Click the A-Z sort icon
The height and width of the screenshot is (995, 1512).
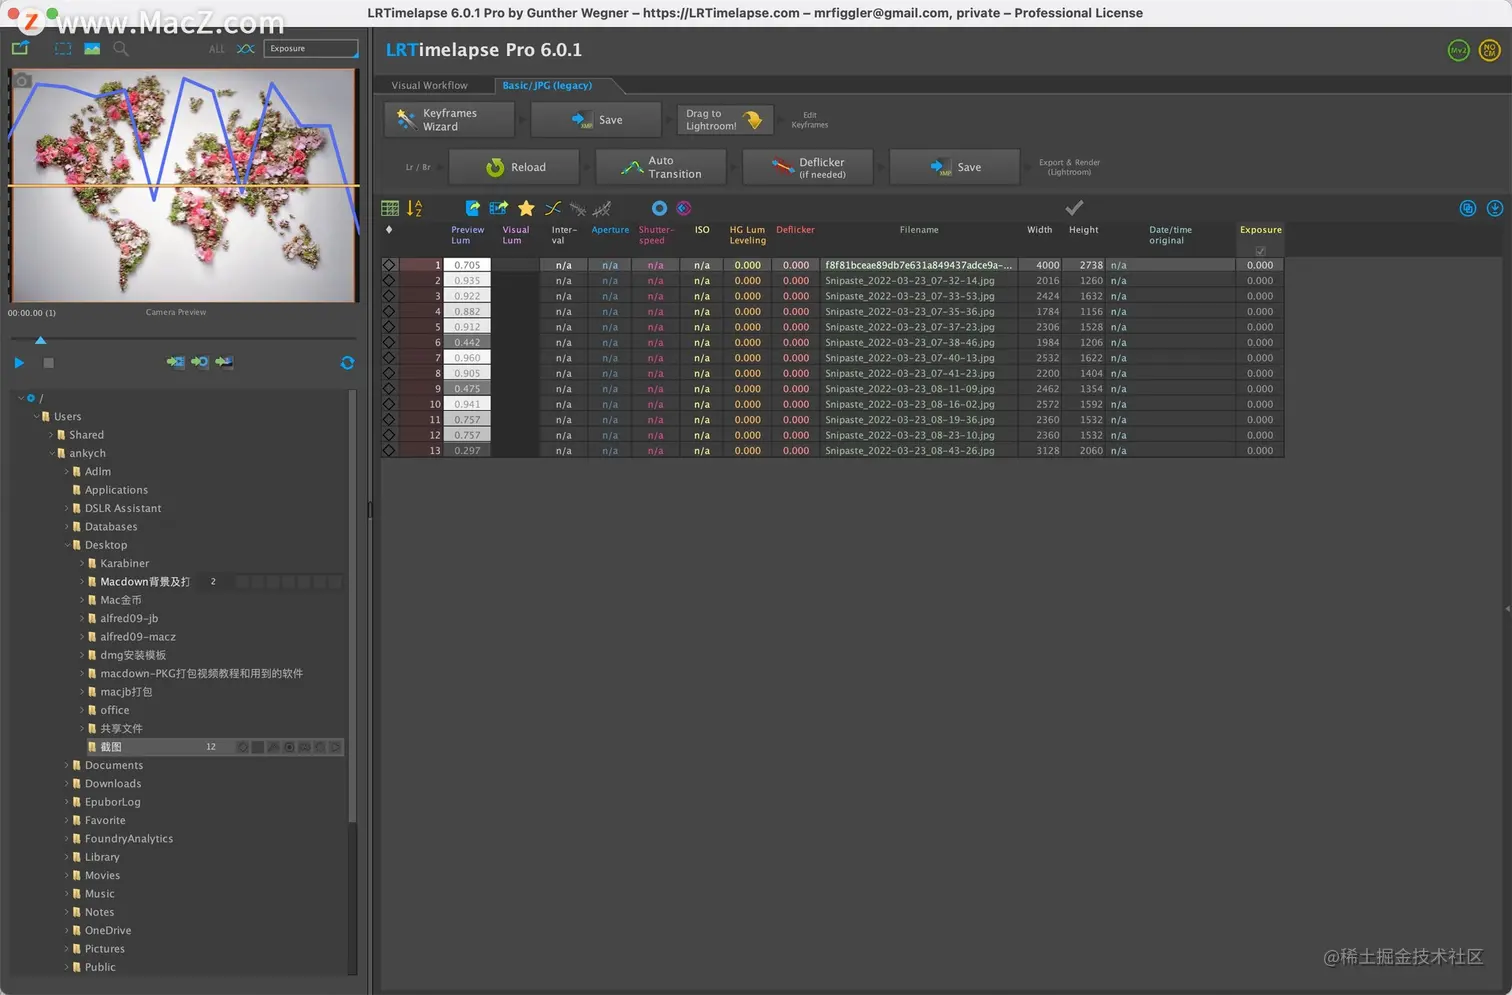pyautogui.click(x=414, y=208)
